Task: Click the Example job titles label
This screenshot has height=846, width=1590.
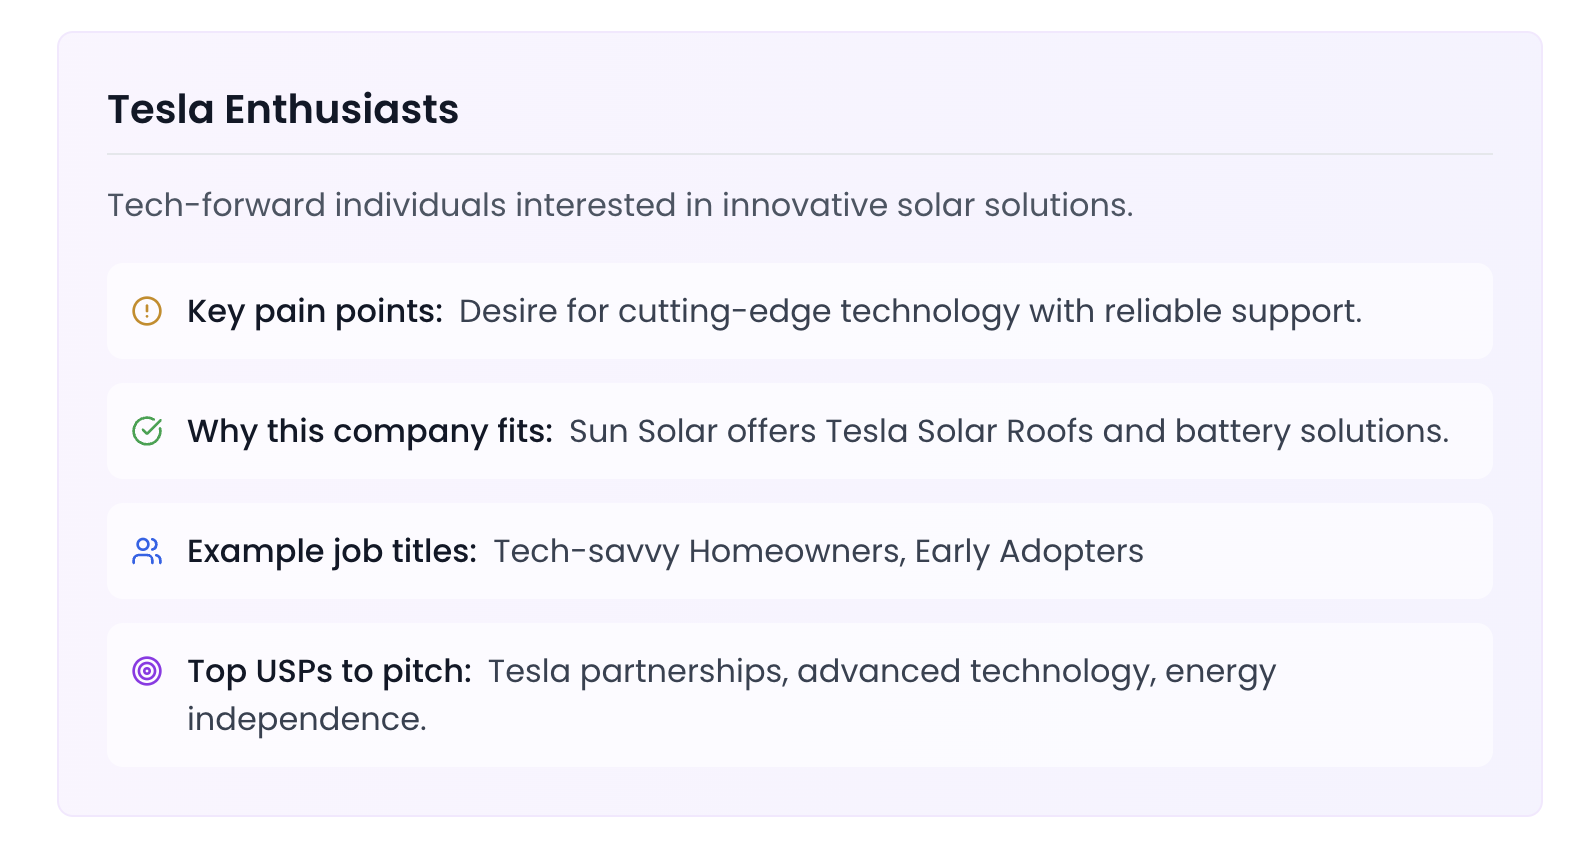Action: click(332, 552)
